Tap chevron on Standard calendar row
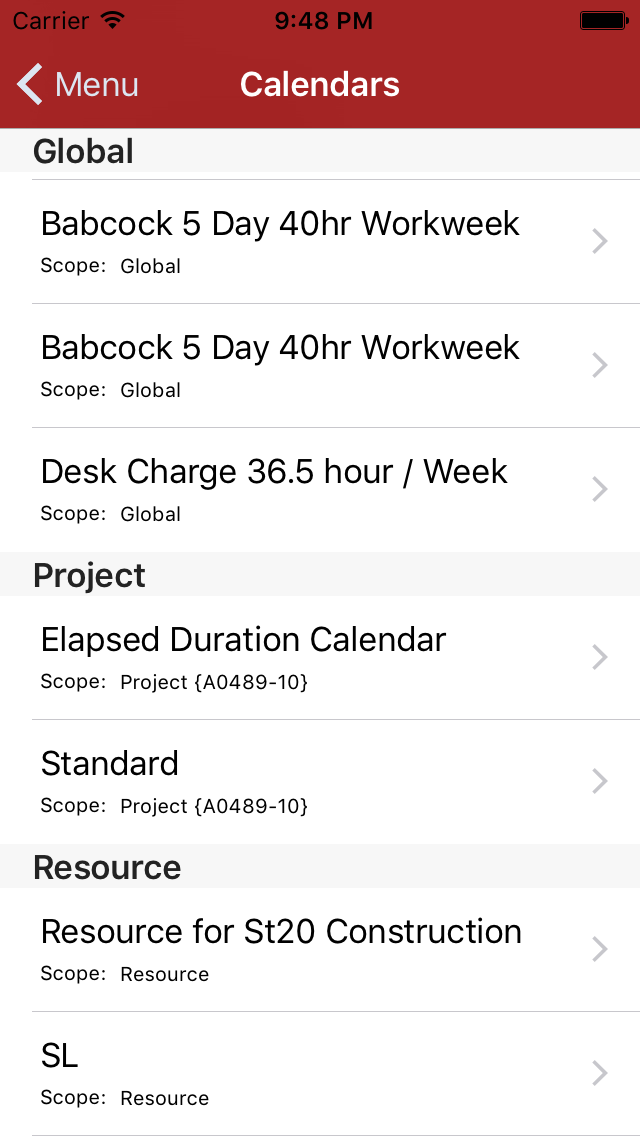 tap(600, 781)
